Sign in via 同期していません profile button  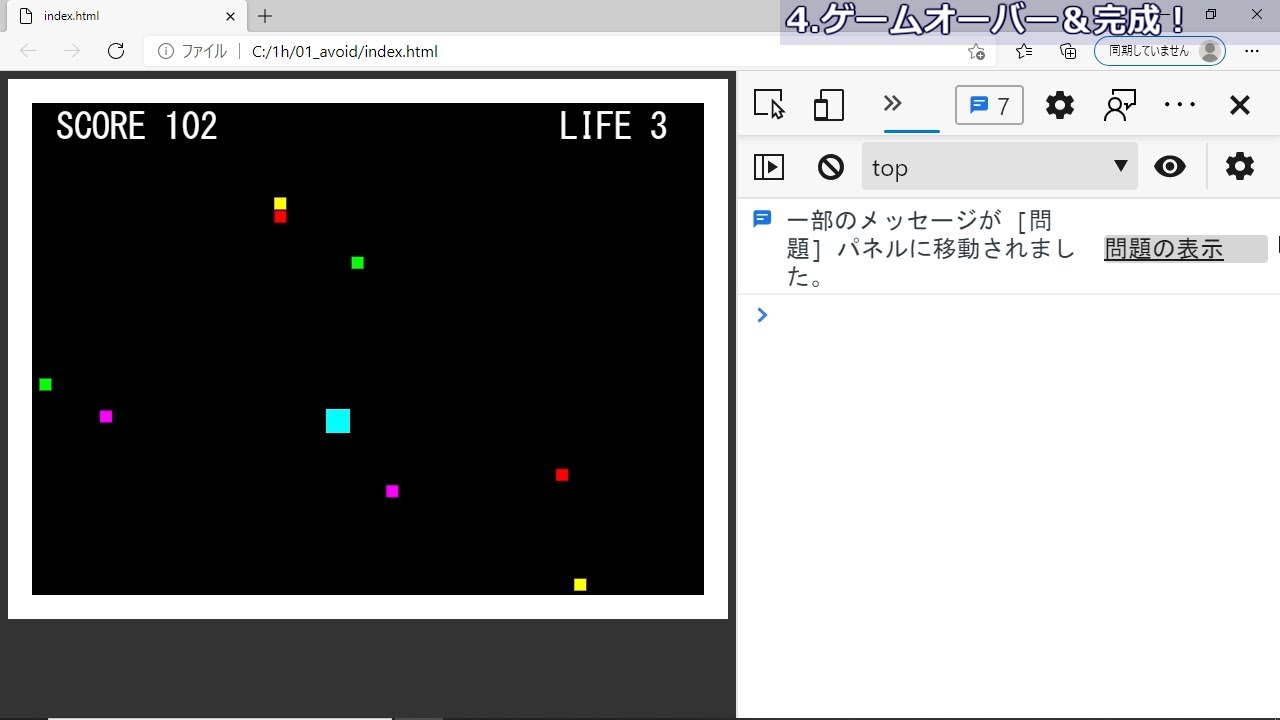1159,51
